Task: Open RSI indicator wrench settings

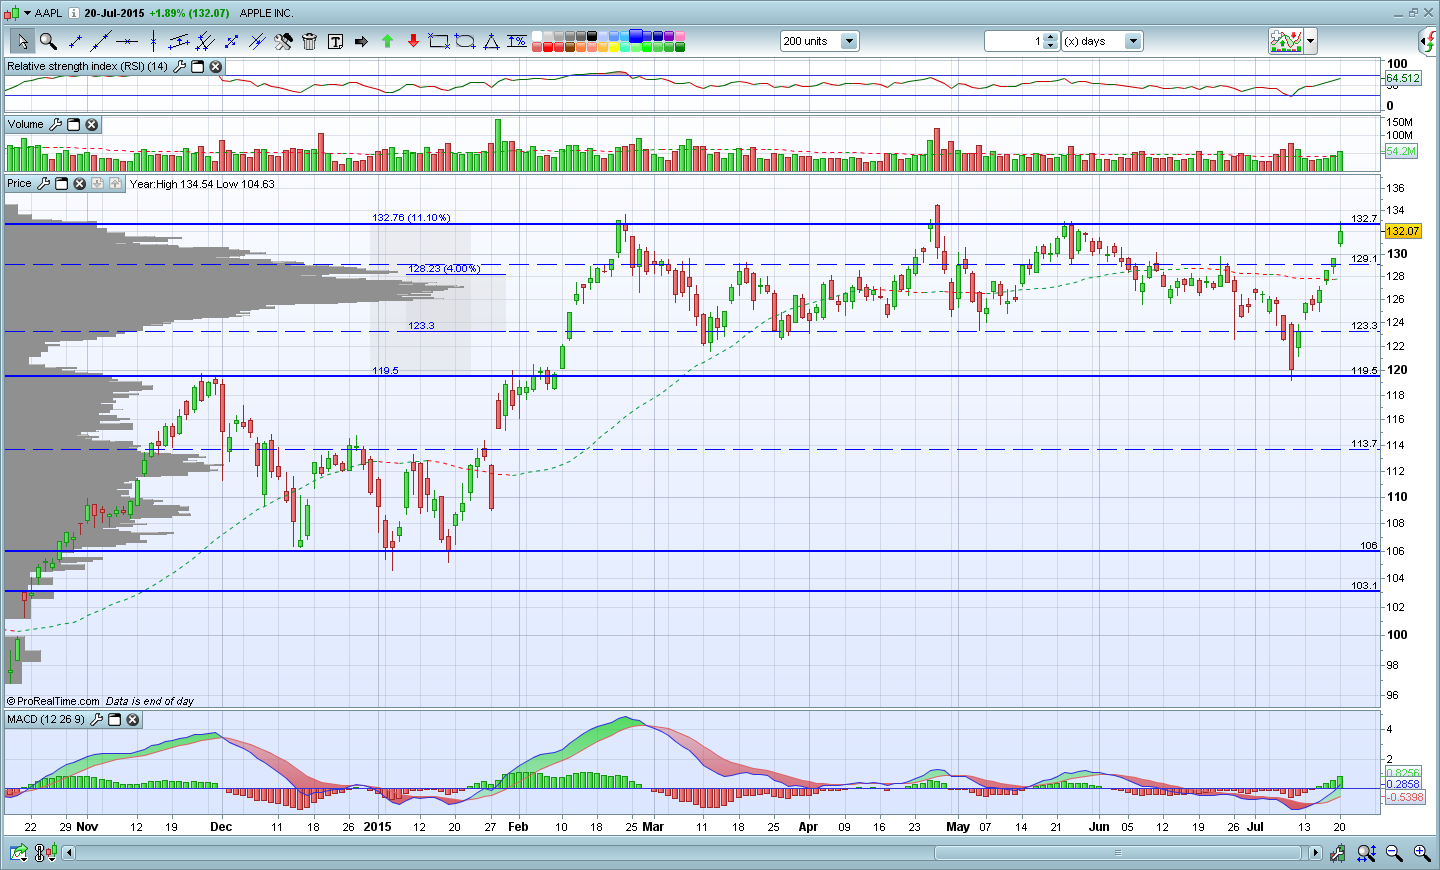Action: tap(180, 66)
